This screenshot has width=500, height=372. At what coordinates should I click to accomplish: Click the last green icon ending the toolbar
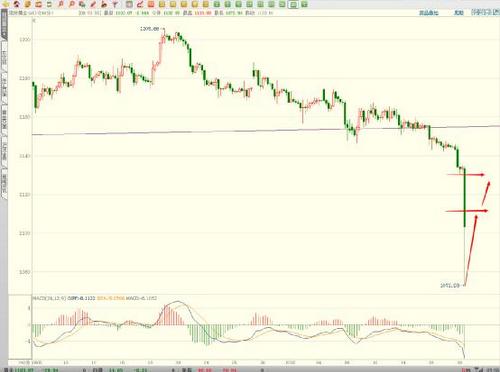(304, 4)
